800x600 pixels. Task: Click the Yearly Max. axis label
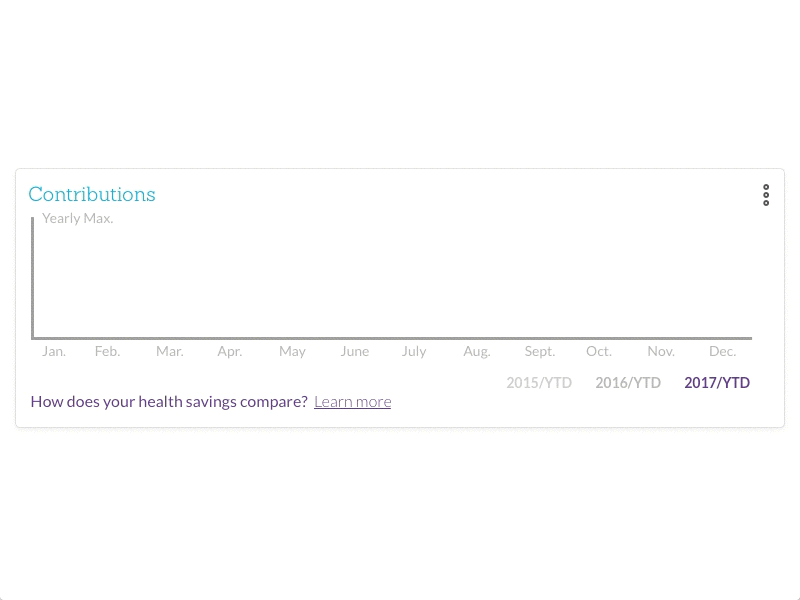[78, 218]
